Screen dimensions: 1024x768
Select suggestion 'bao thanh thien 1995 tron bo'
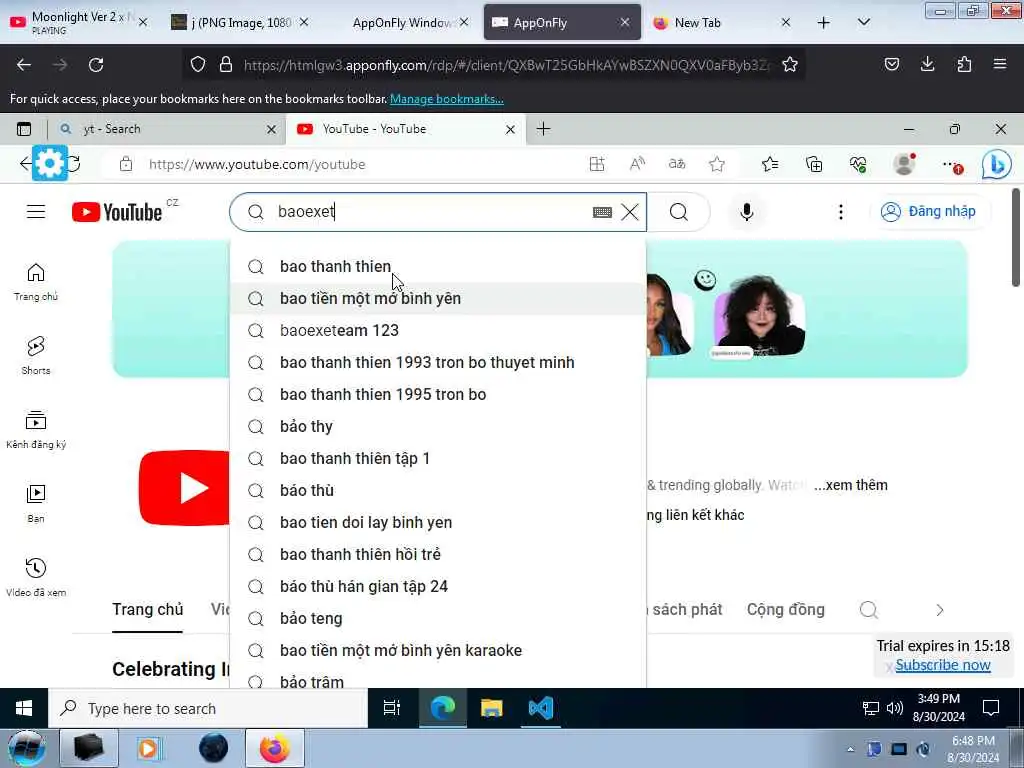click(x=438, y=394)
